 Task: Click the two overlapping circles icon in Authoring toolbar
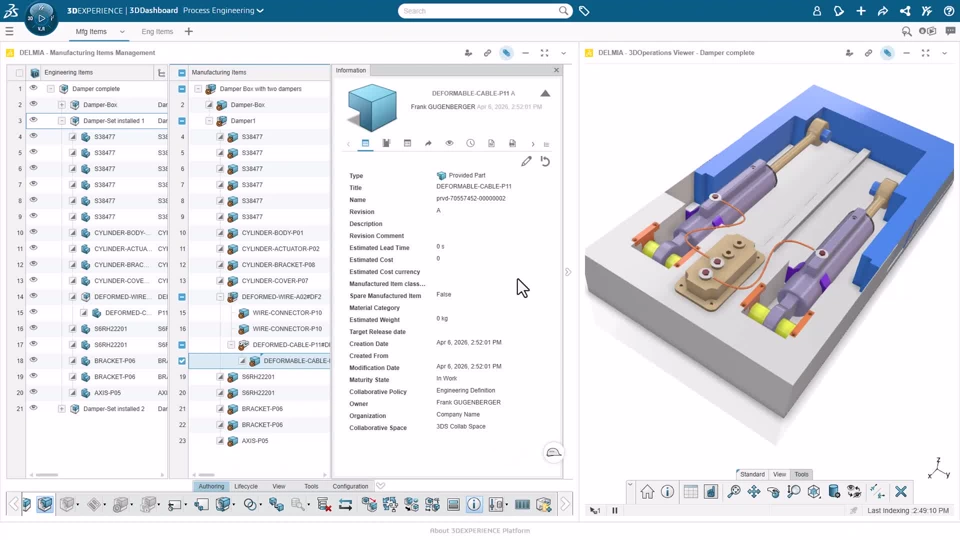[x=250, y=504]
